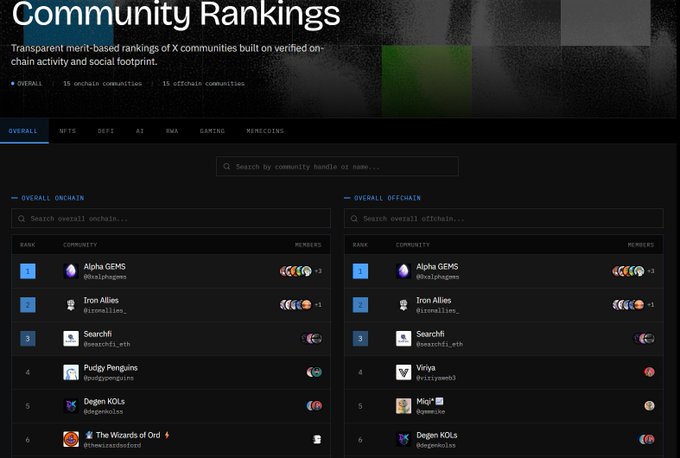
Task: Open Alpha GEMS name in onchain list
Action: tap(105, 267)
